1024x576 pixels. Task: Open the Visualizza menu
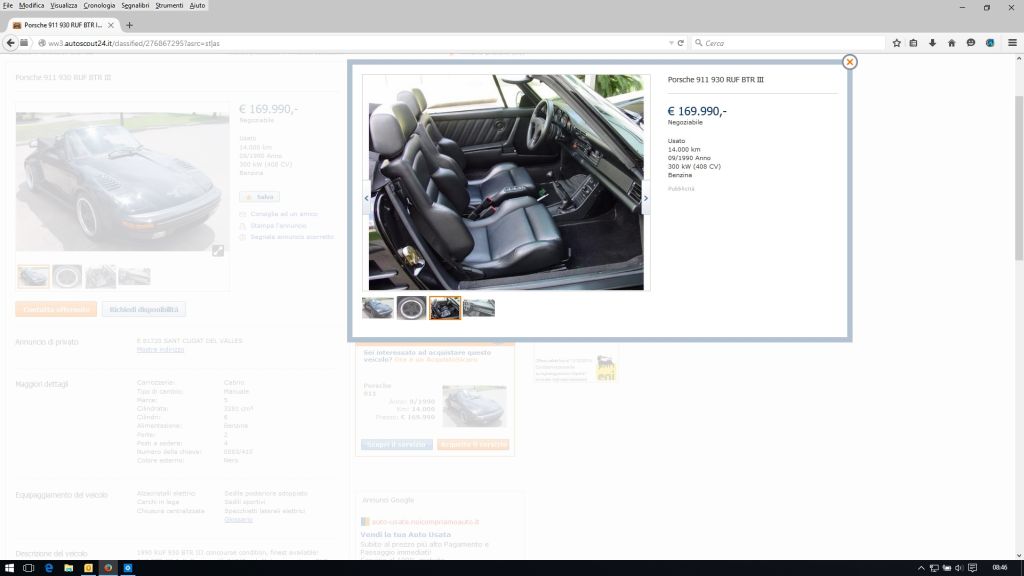[x=64, y=5]
